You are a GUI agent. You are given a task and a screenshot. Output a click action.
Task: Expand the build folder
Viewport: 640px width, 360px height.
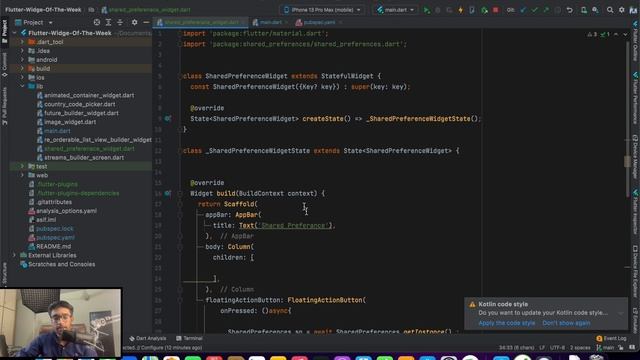click(x=22, y=69)
